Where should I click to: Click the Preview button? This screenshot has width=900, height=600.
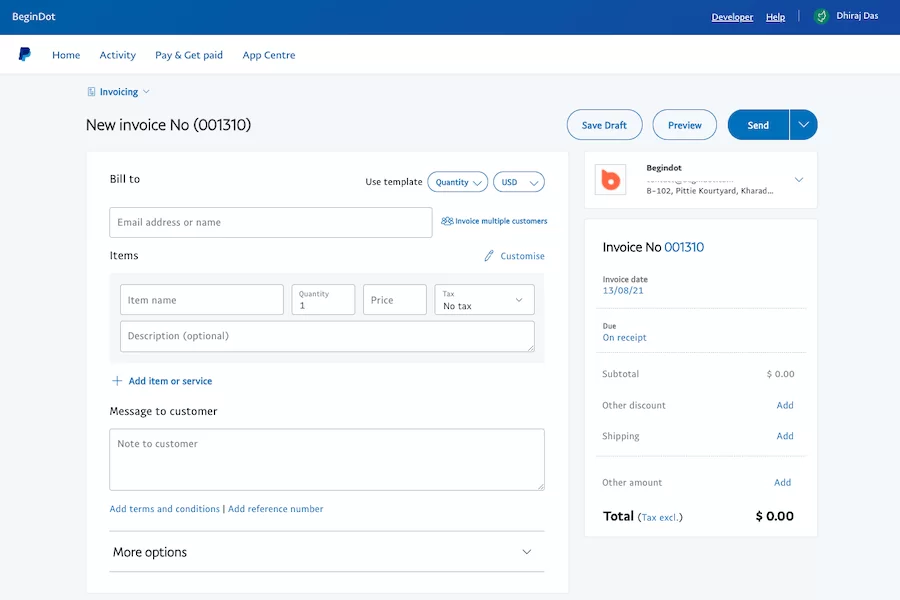click(x=685, y=125)
